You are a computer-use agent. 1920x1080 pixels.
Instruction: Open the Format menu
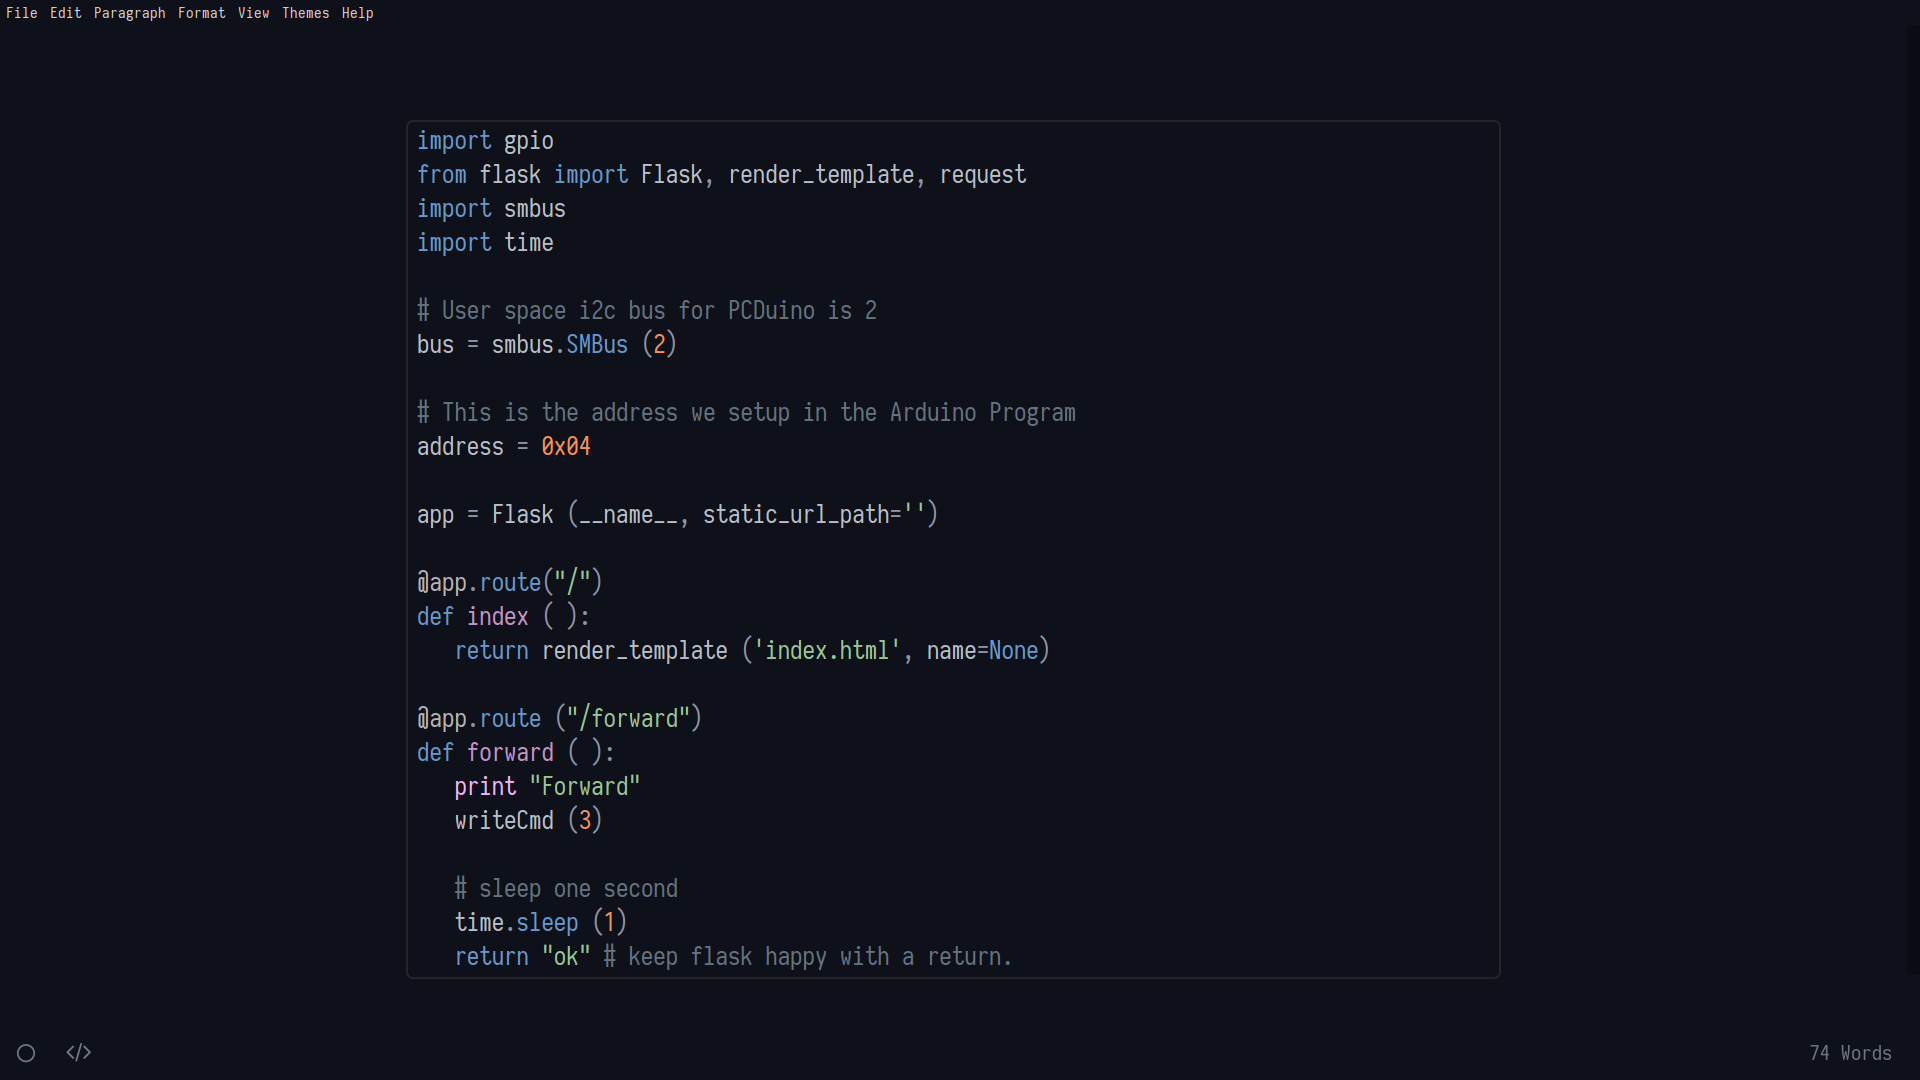tap(201, 13)
